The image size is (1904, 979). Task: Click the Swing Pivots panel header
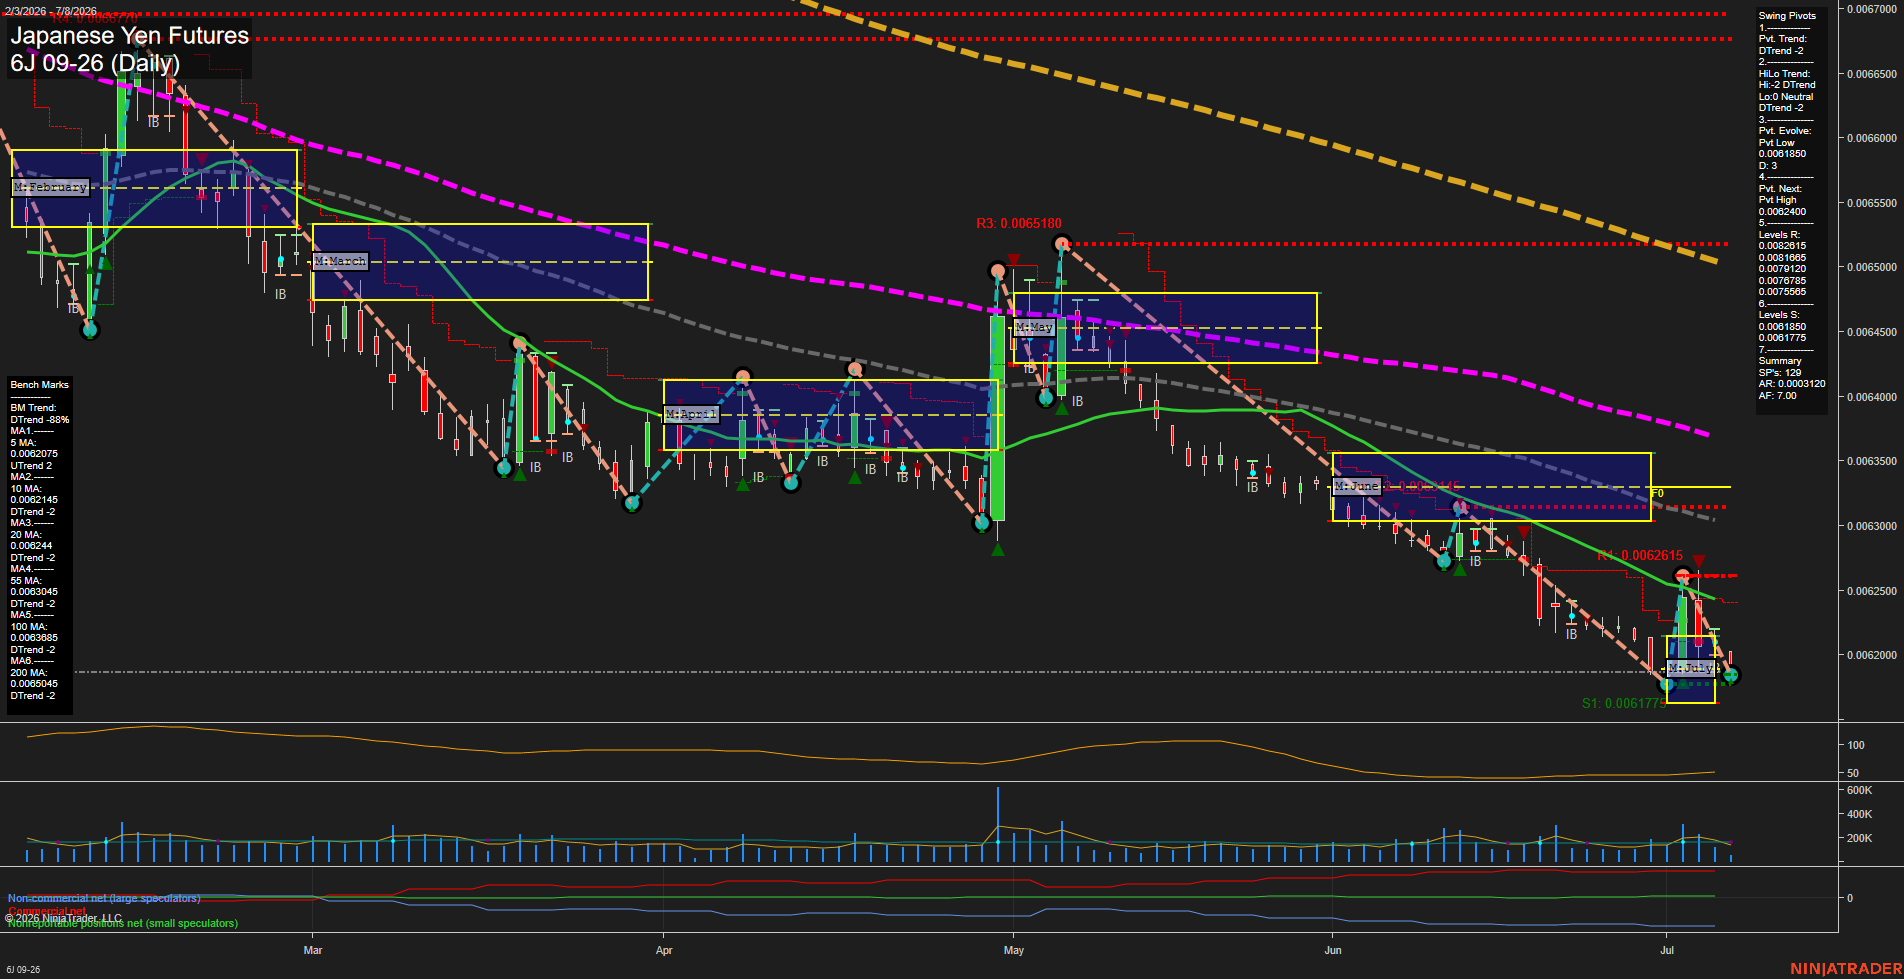click(x=1787, y=16)
